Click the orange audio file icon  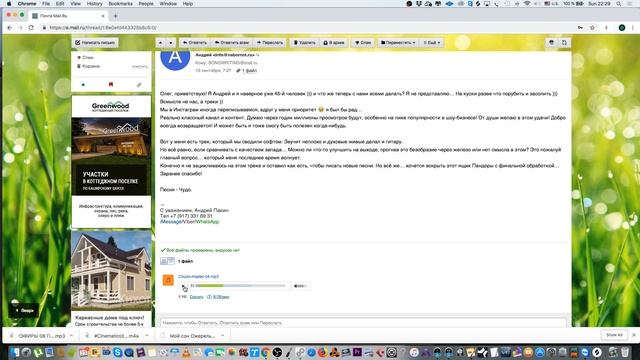tap(168, 280)
